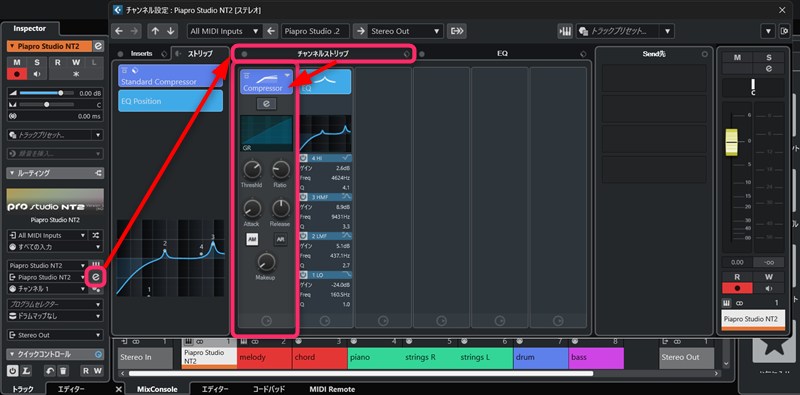
Task: Select the EQ Position strip slot
Action: point(170,101)
